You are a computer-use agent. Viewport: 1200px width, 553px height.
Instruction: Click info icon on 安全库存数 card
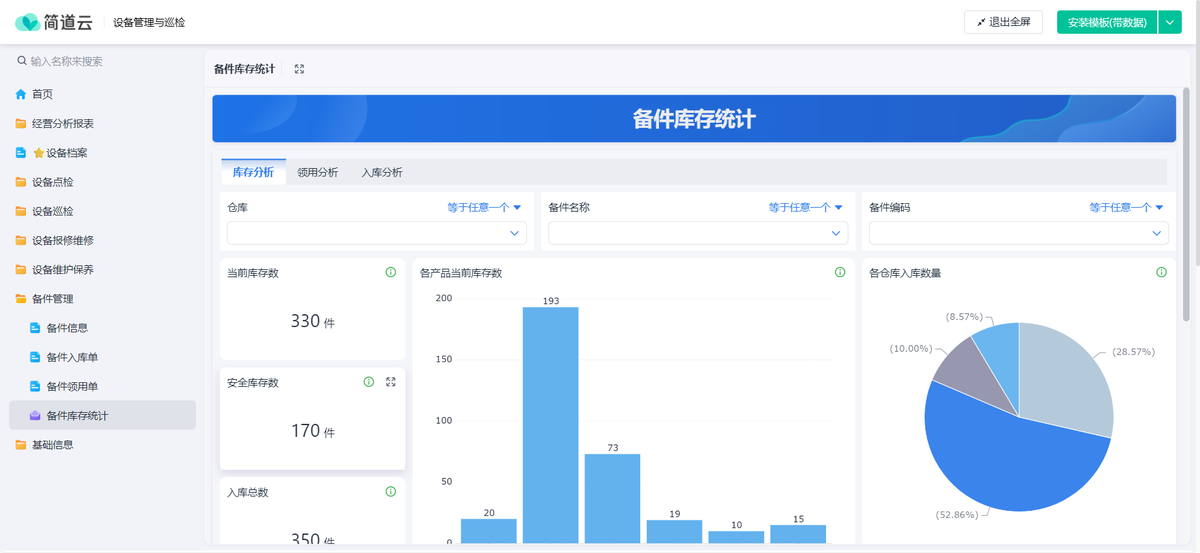coord(369,382)
